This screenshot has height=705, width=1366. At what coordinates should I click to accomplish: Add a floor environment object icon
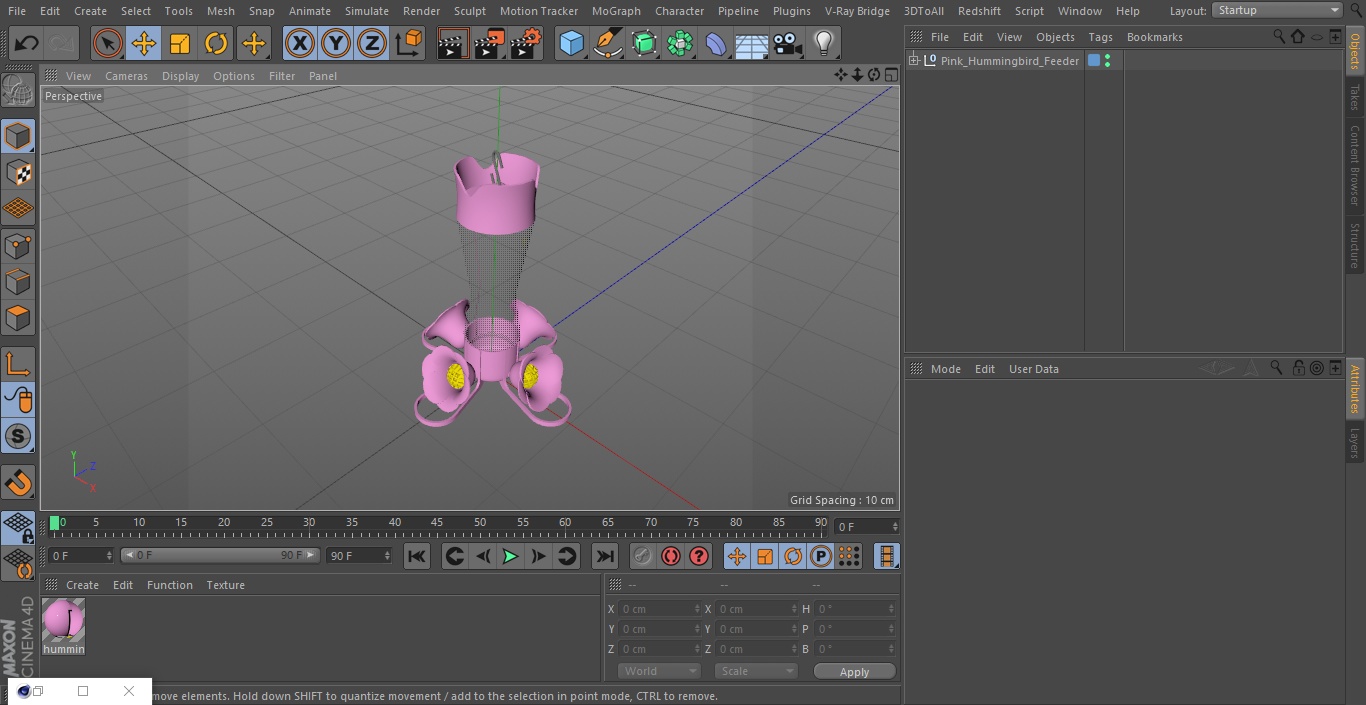click(x=752, y=43)
